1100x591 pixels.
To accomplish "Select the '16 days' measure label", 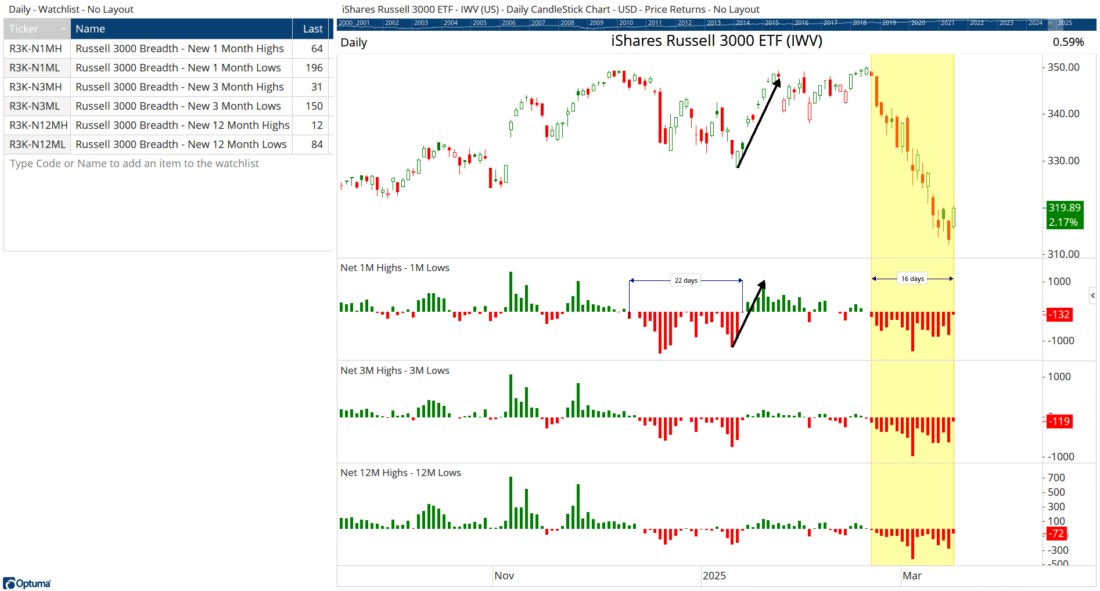I will 913,279.
